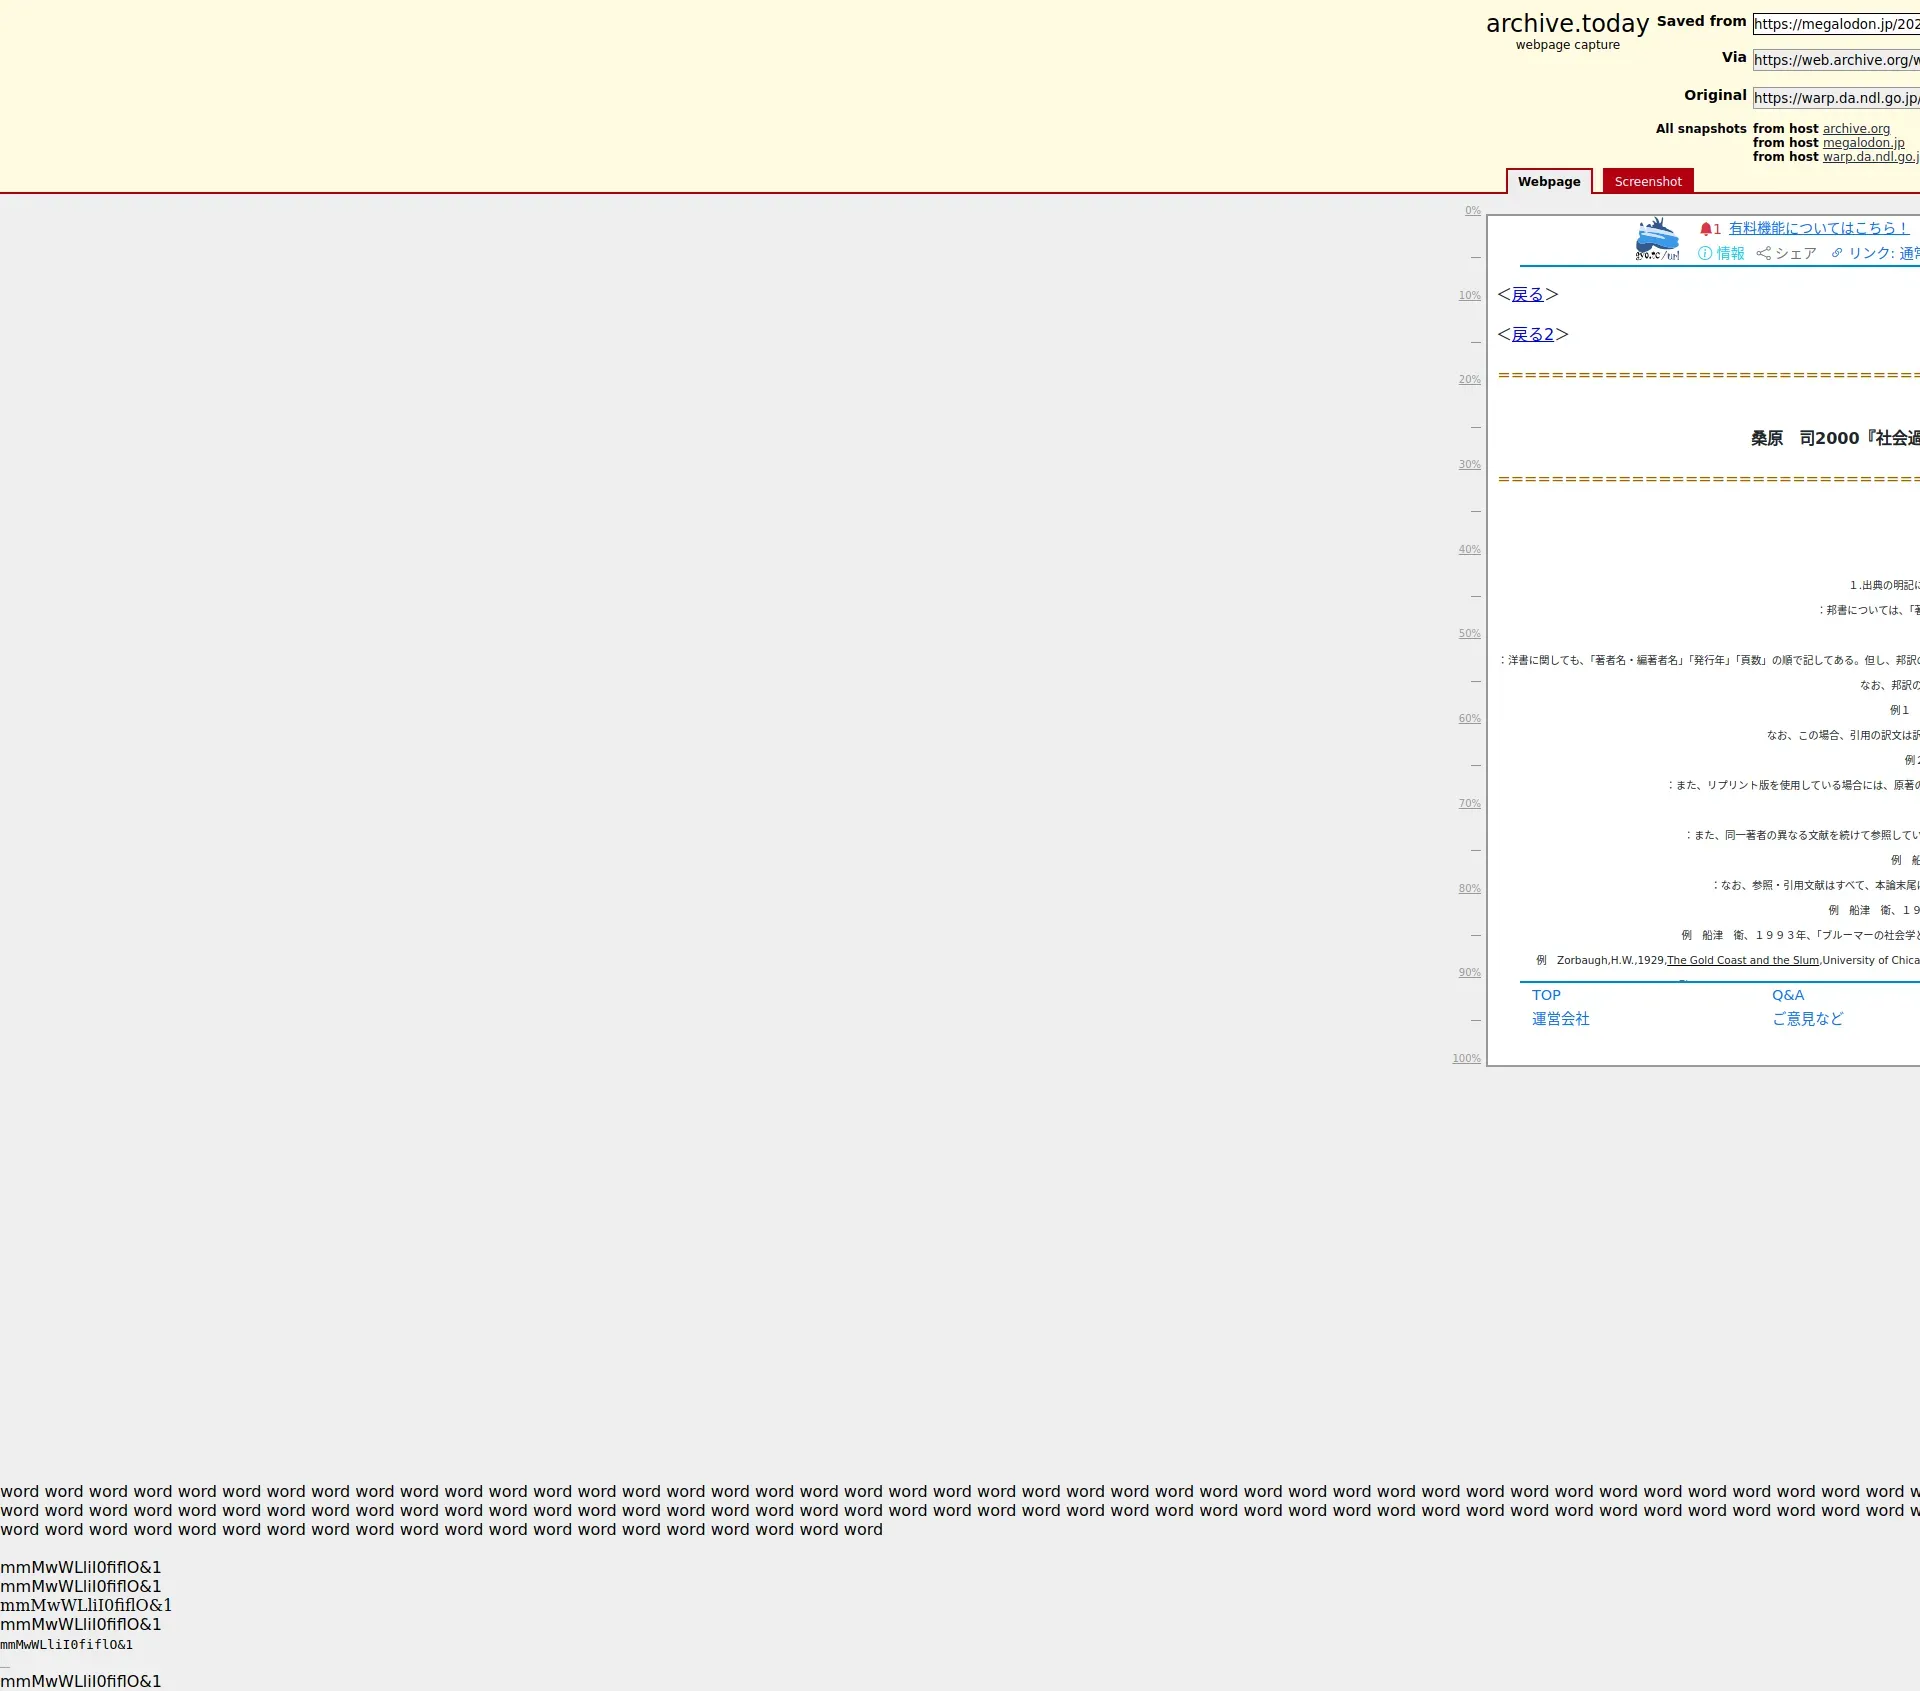1920x1691 pixels.
Task: Open megalodon.jp host snapshots link
Action: coord(1863,143)
